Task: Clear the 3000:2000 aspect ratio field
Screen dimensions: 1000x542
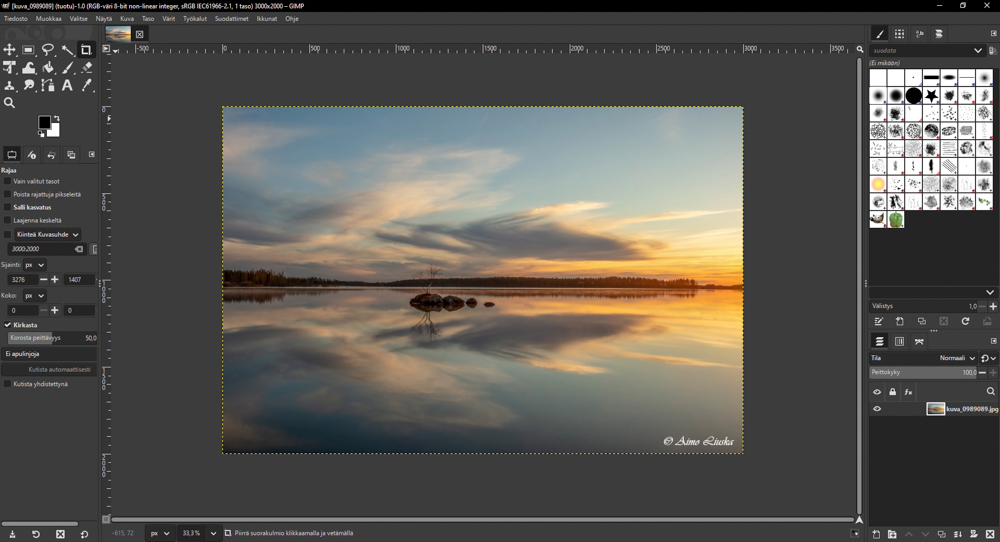Action: click(79, 249)
